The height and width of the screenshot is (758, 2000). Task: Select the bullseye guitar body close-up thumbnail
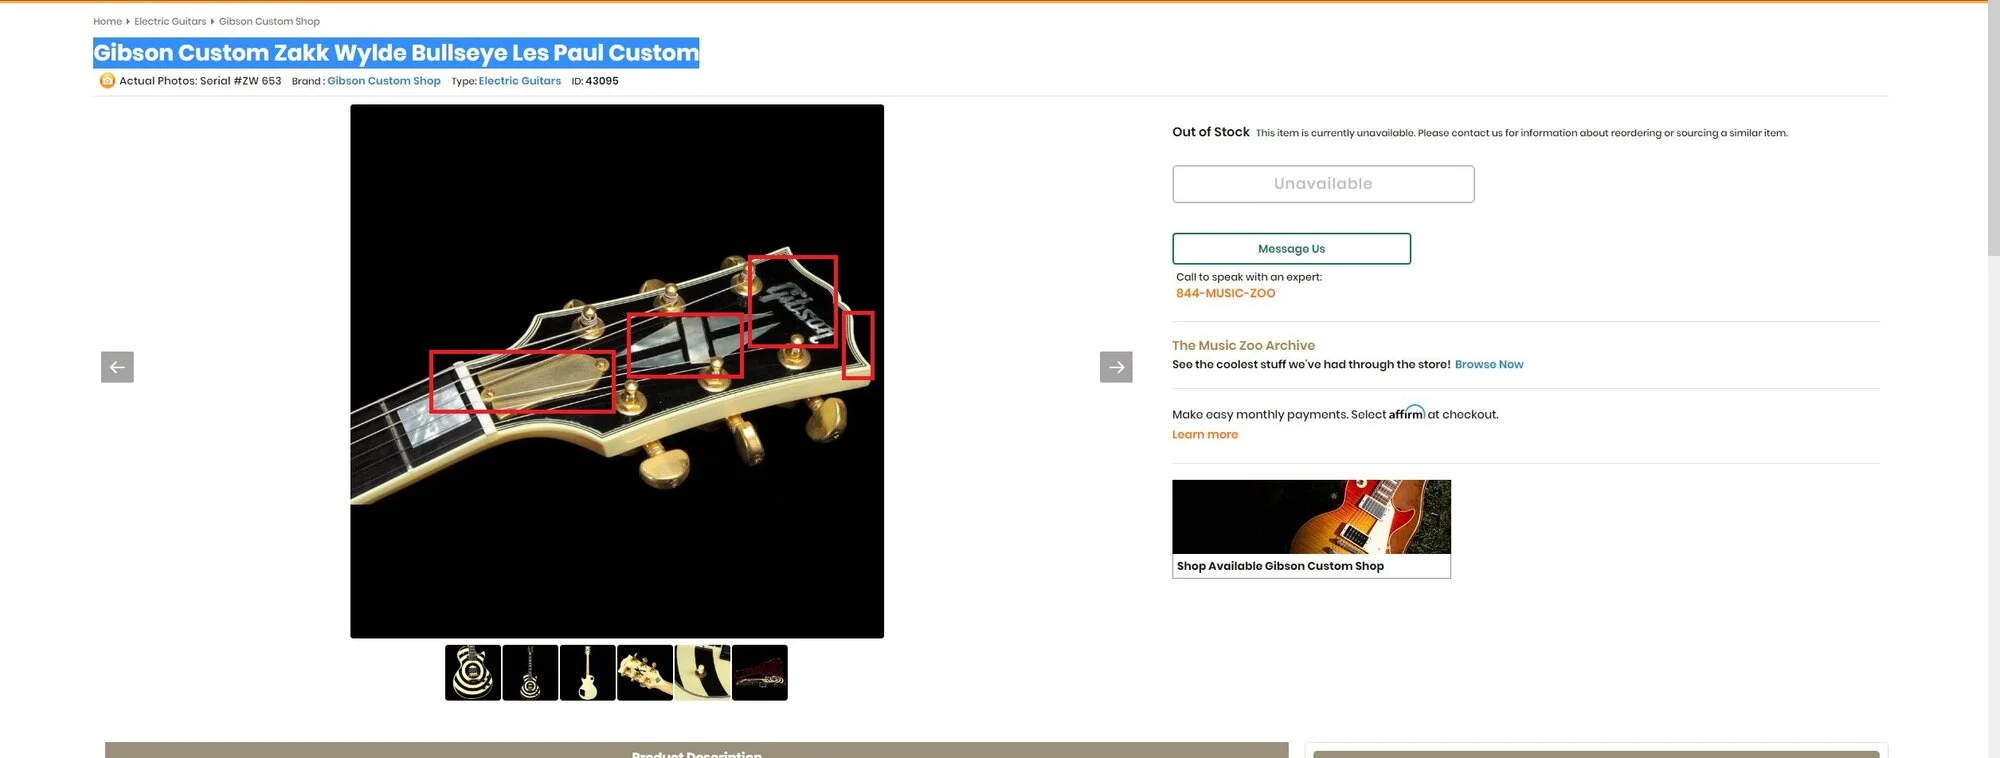pyautogui.click(x=472, y=672)
